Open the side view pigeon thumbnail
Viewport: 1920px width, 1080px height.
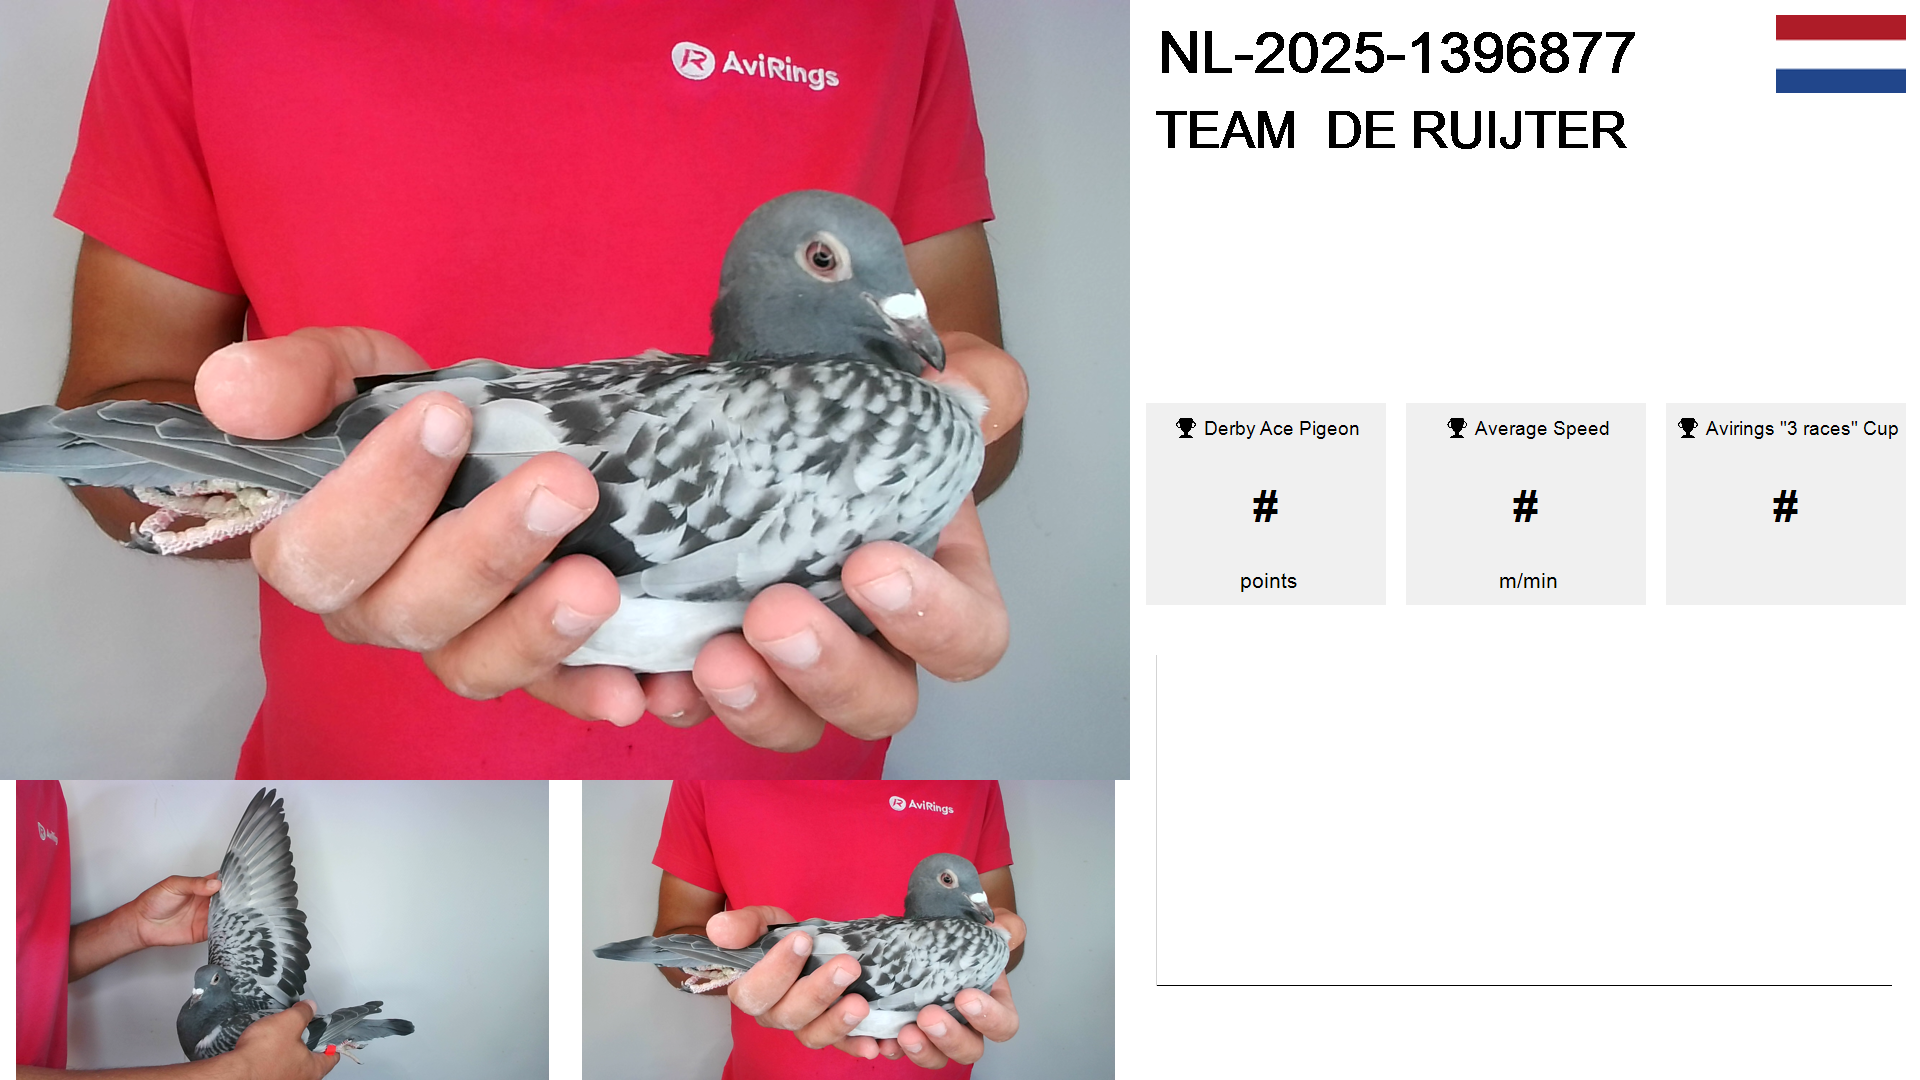[x=848, y=930]
